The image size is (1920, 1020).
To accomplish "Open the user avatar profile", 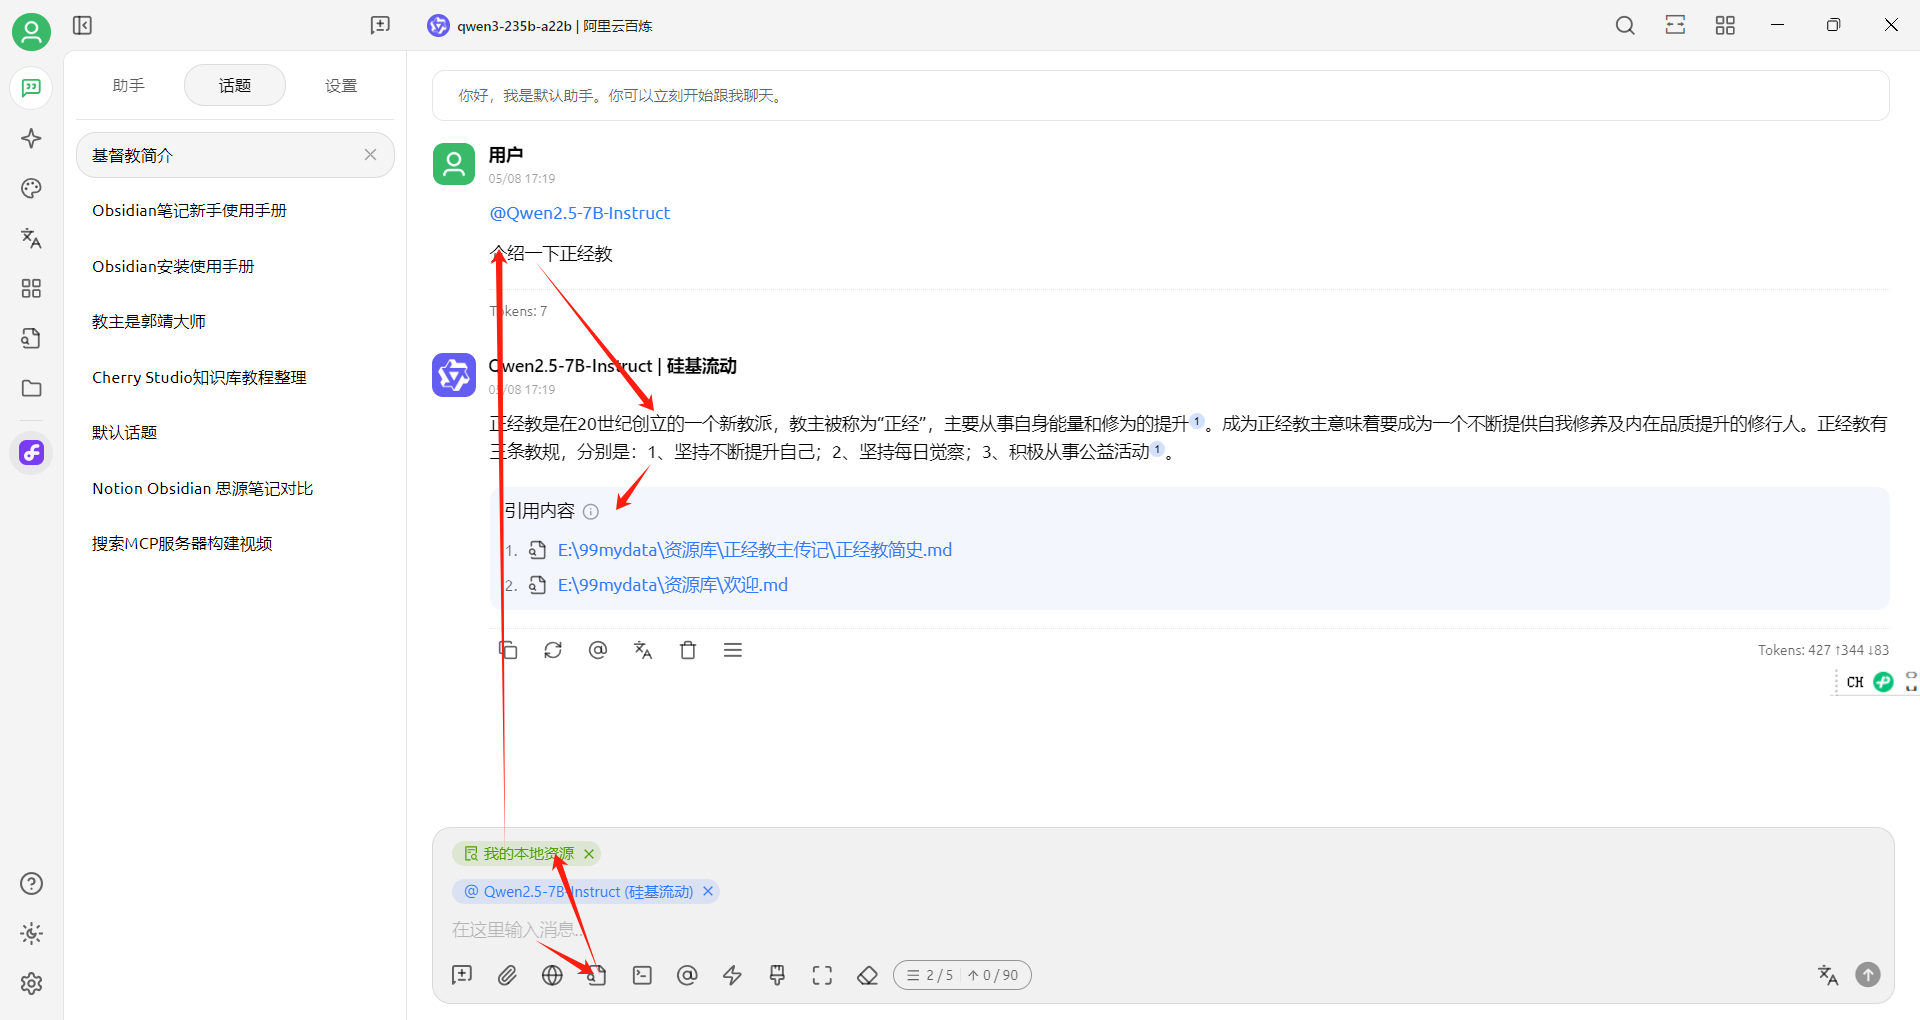I will [31, 32].
